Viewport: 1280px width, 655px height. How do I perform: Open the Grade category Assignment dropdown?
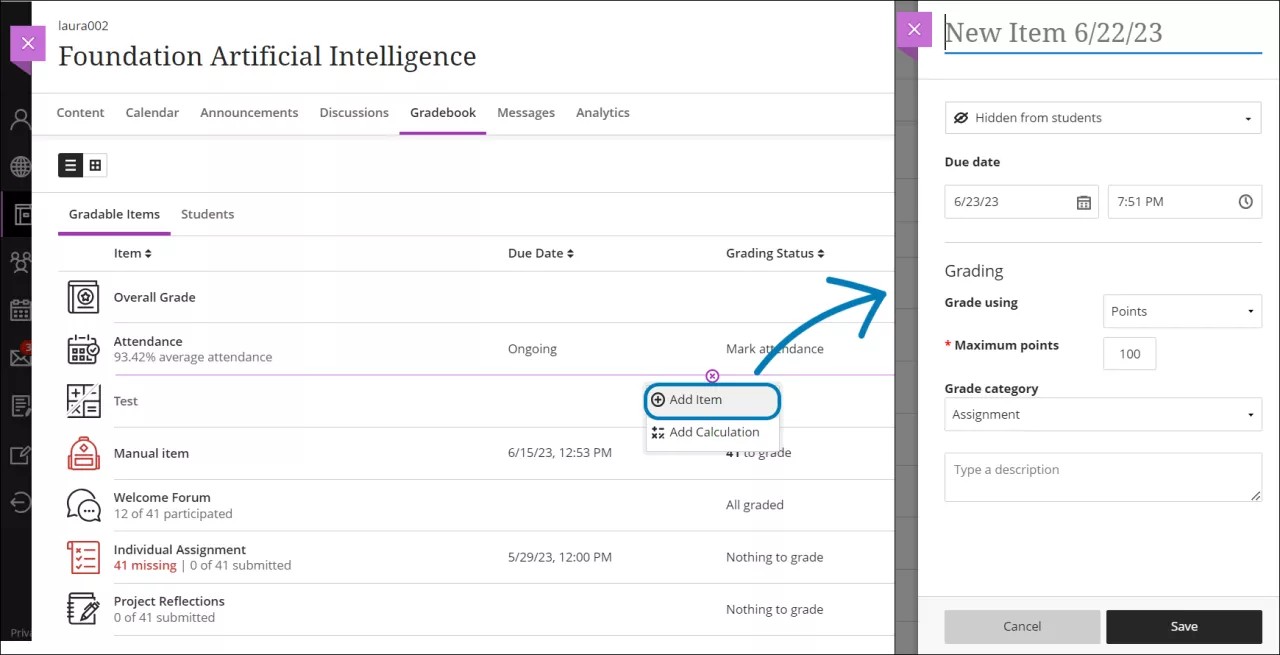tap(1102, 414)
